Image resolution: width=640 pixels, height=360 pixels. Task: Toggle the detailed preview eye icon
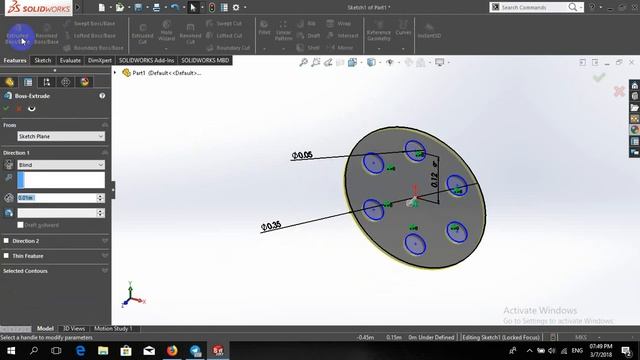pos(31,108)
